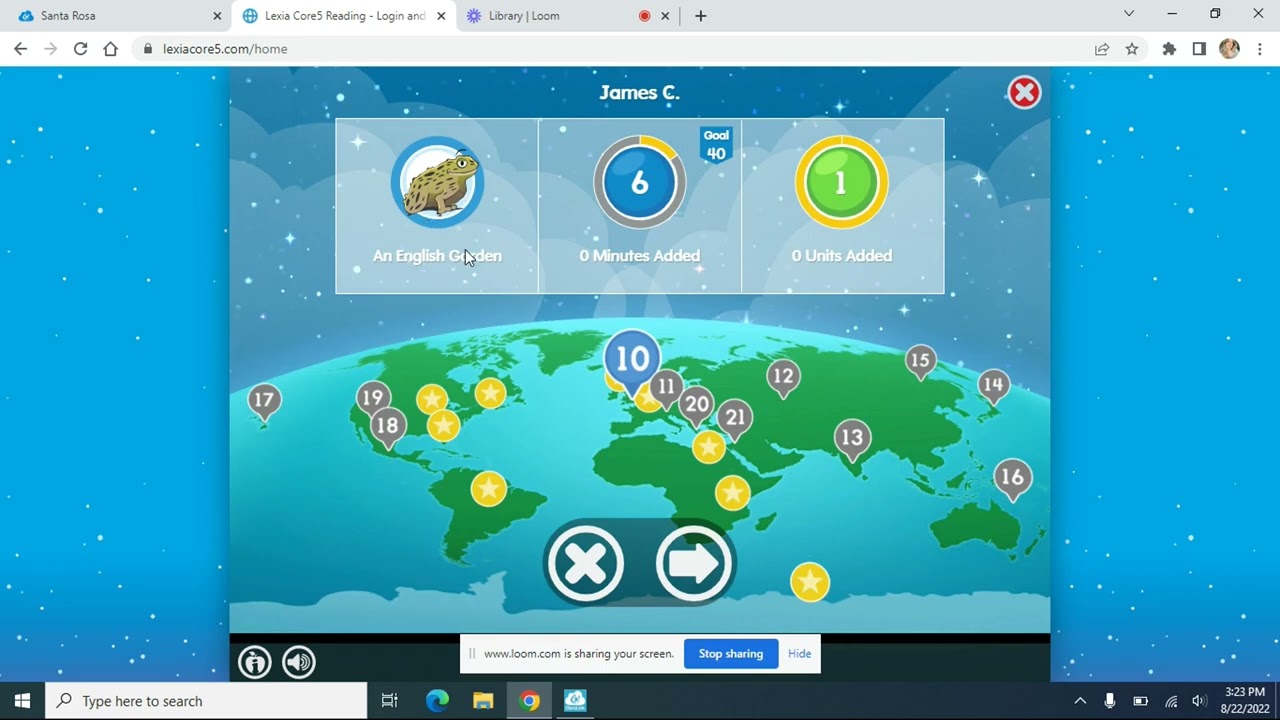Click the green 1 units circle

click(x=841, y=183)
